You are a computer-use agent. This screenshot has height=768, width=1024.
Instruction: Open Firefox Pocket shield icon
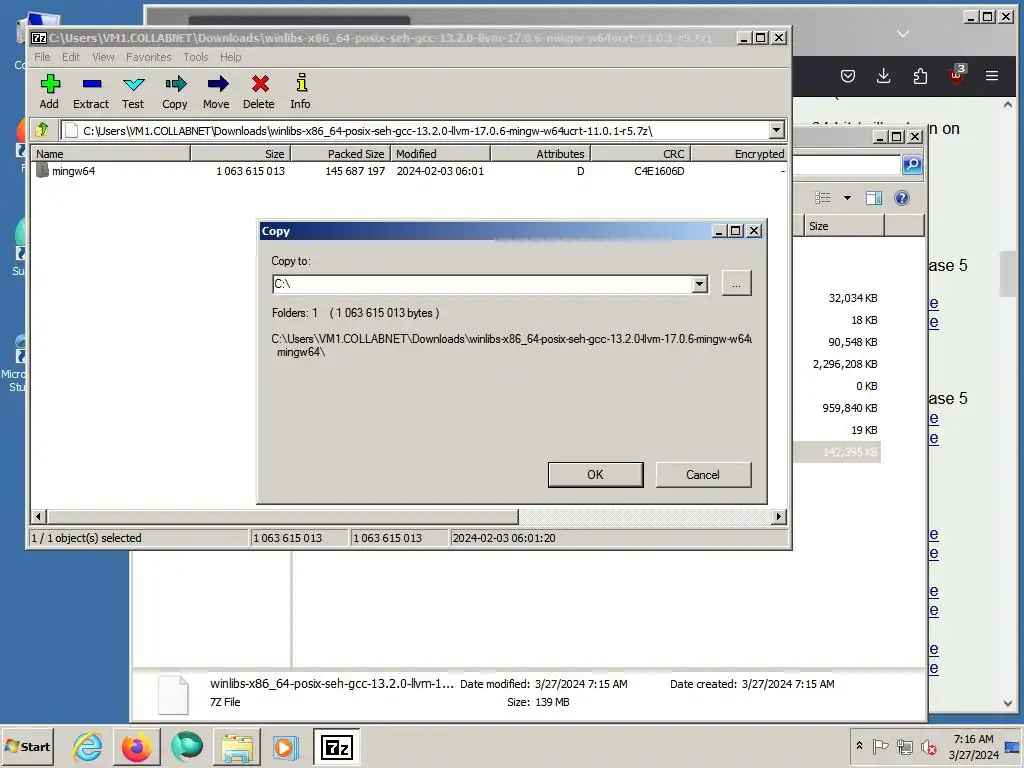point(848,76)
